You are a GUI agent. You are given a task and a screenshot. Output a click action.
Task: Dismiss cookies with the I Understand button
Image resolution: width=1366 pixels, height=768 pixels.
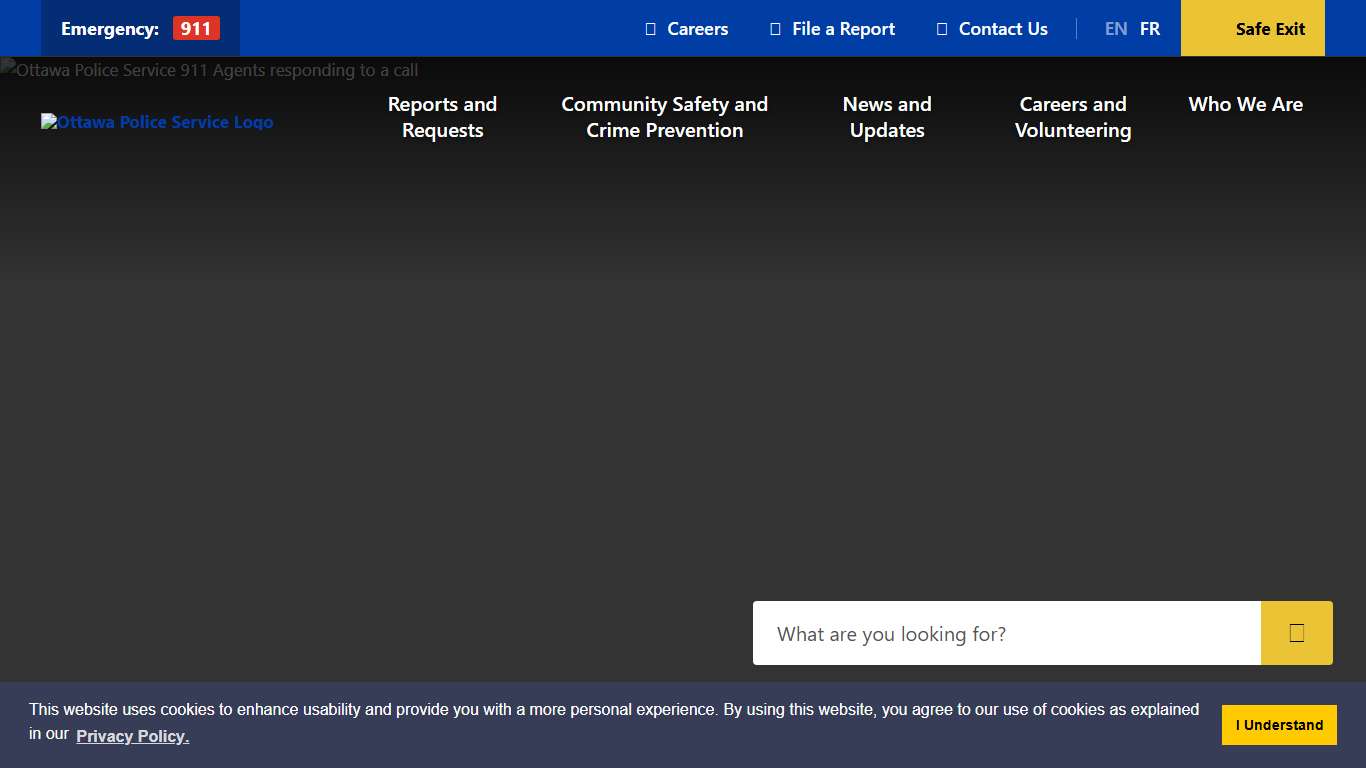(1279, 724)
